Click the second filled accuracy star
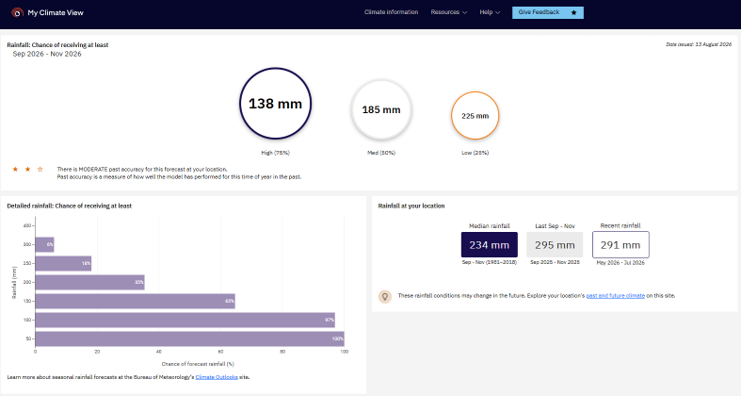Screen dimensions: 741x396 coord(27,169)
